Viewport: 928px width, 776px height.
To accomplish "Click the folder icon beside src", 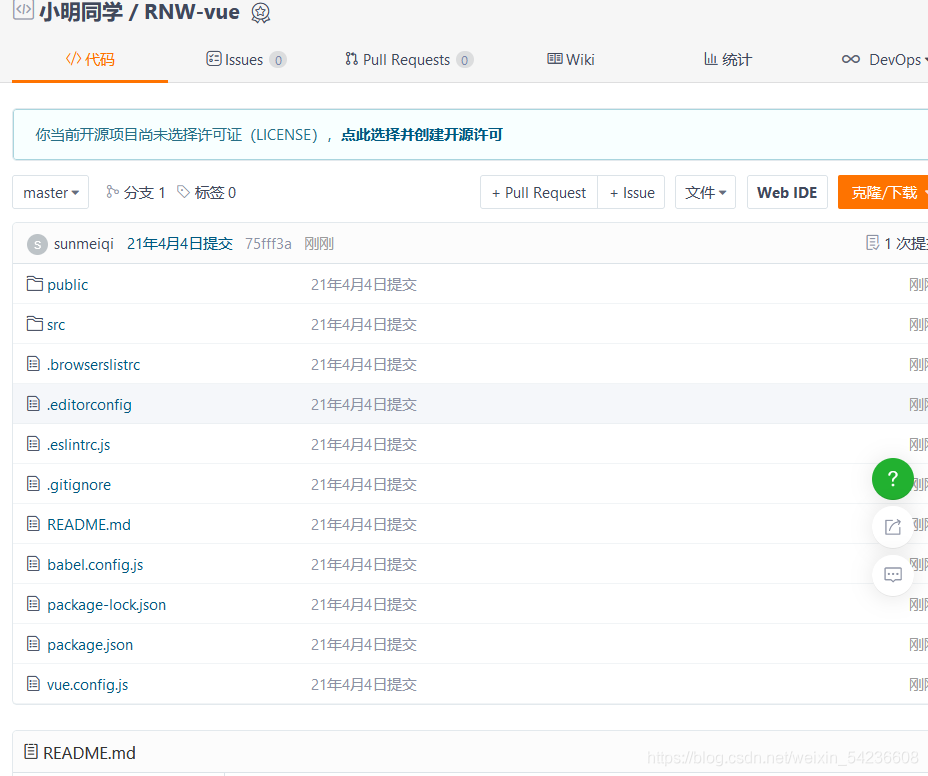I will [35, 324].
